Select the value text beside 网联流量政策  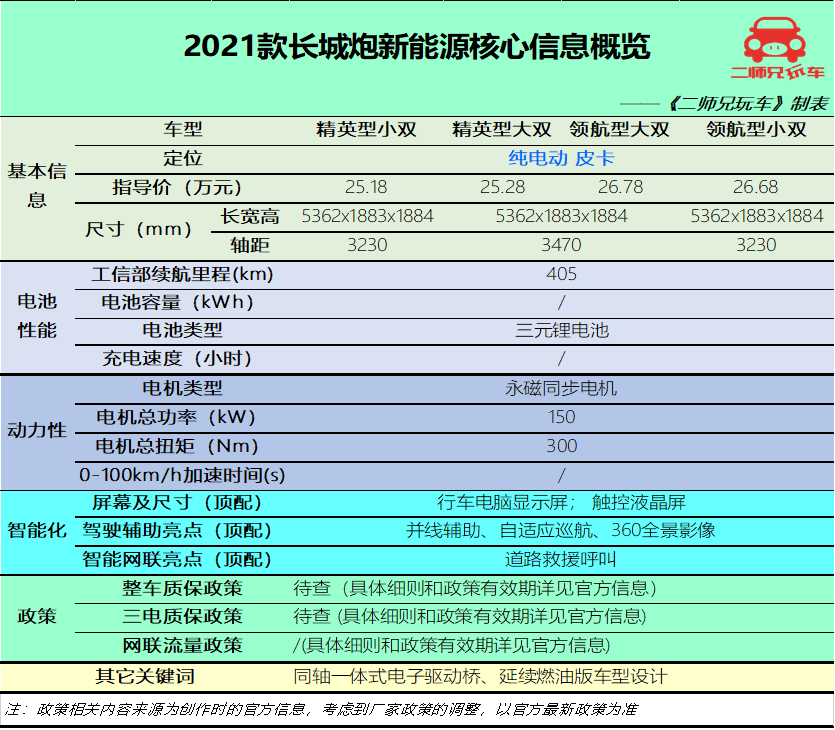(x=452, y=646)
